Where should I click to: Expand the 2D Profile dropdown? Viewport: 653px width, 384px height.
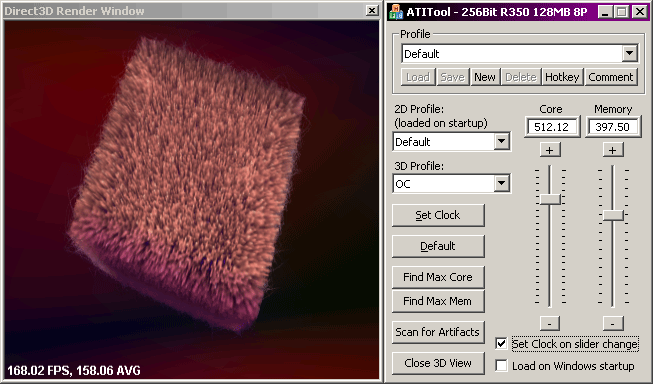pyautogui.click(x=501, y=142)
